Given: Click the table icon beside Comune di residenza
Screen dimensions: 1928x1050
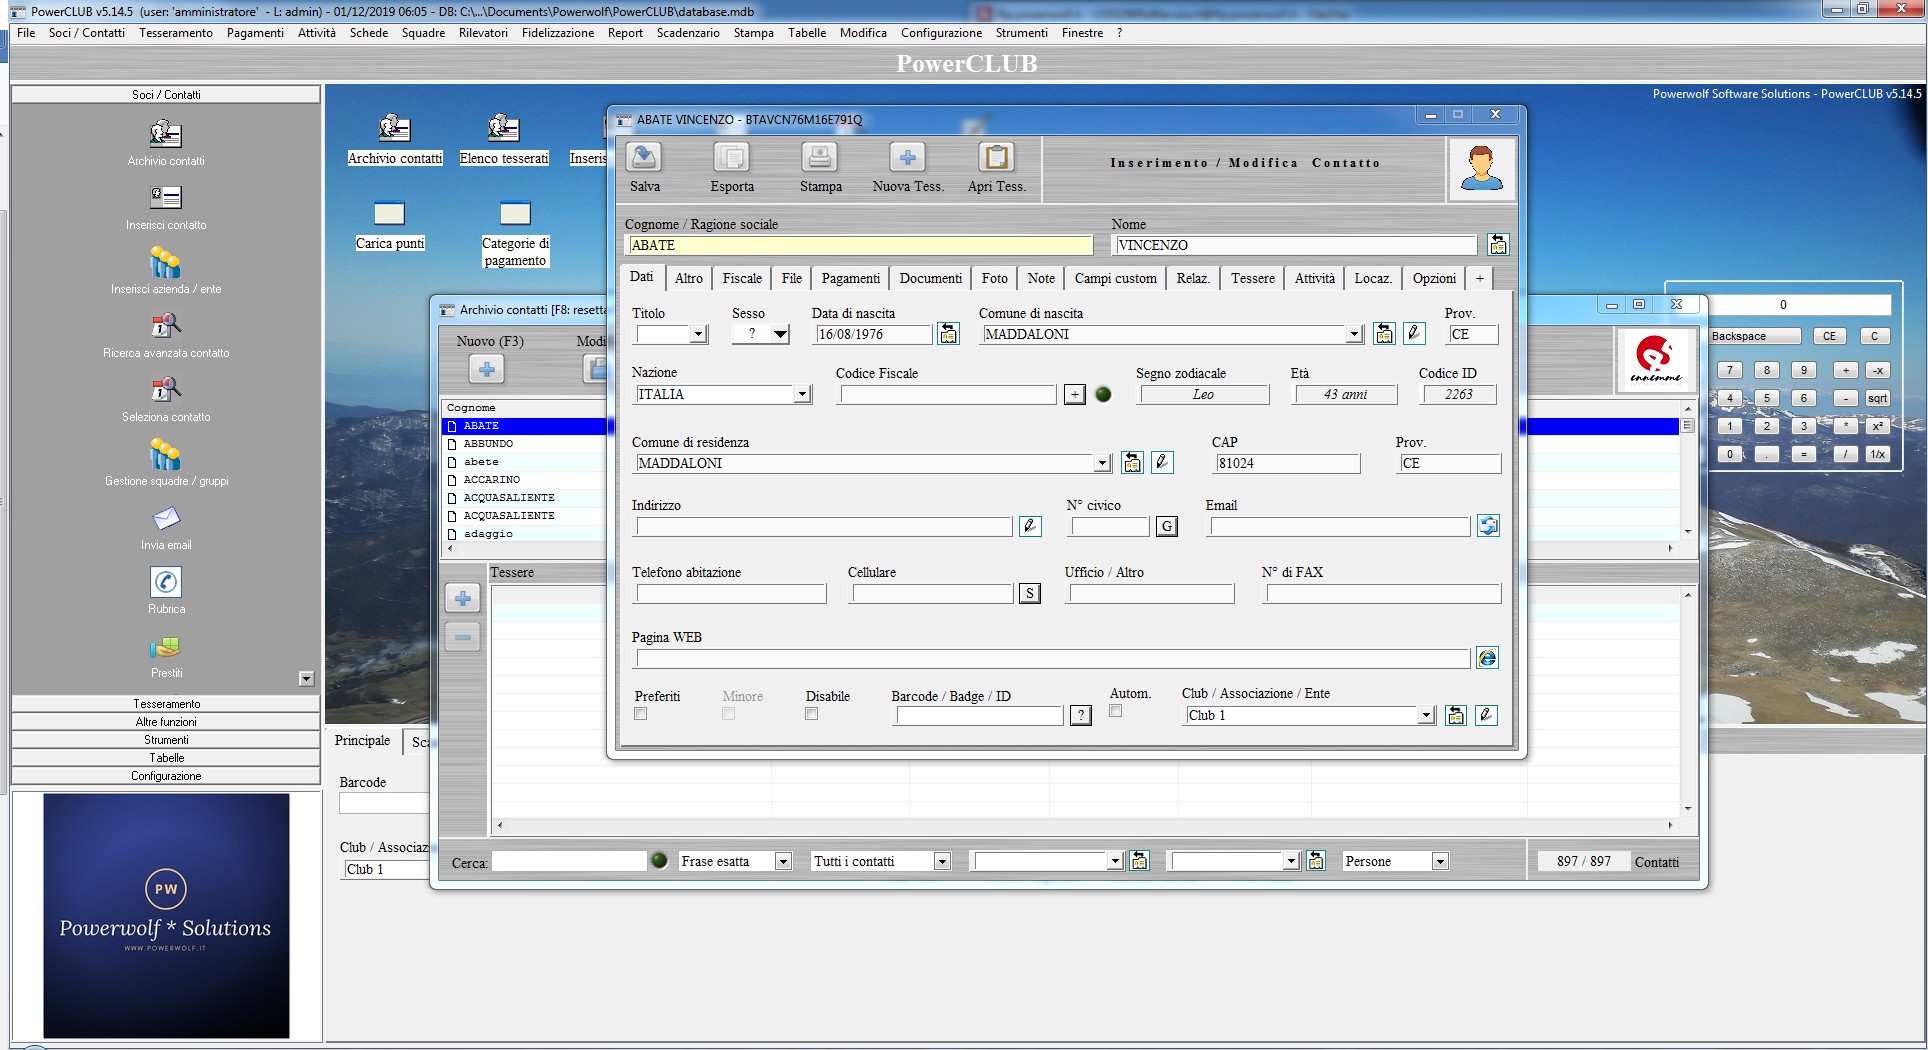Looking at the screenshot, I should coord(1132,463).
